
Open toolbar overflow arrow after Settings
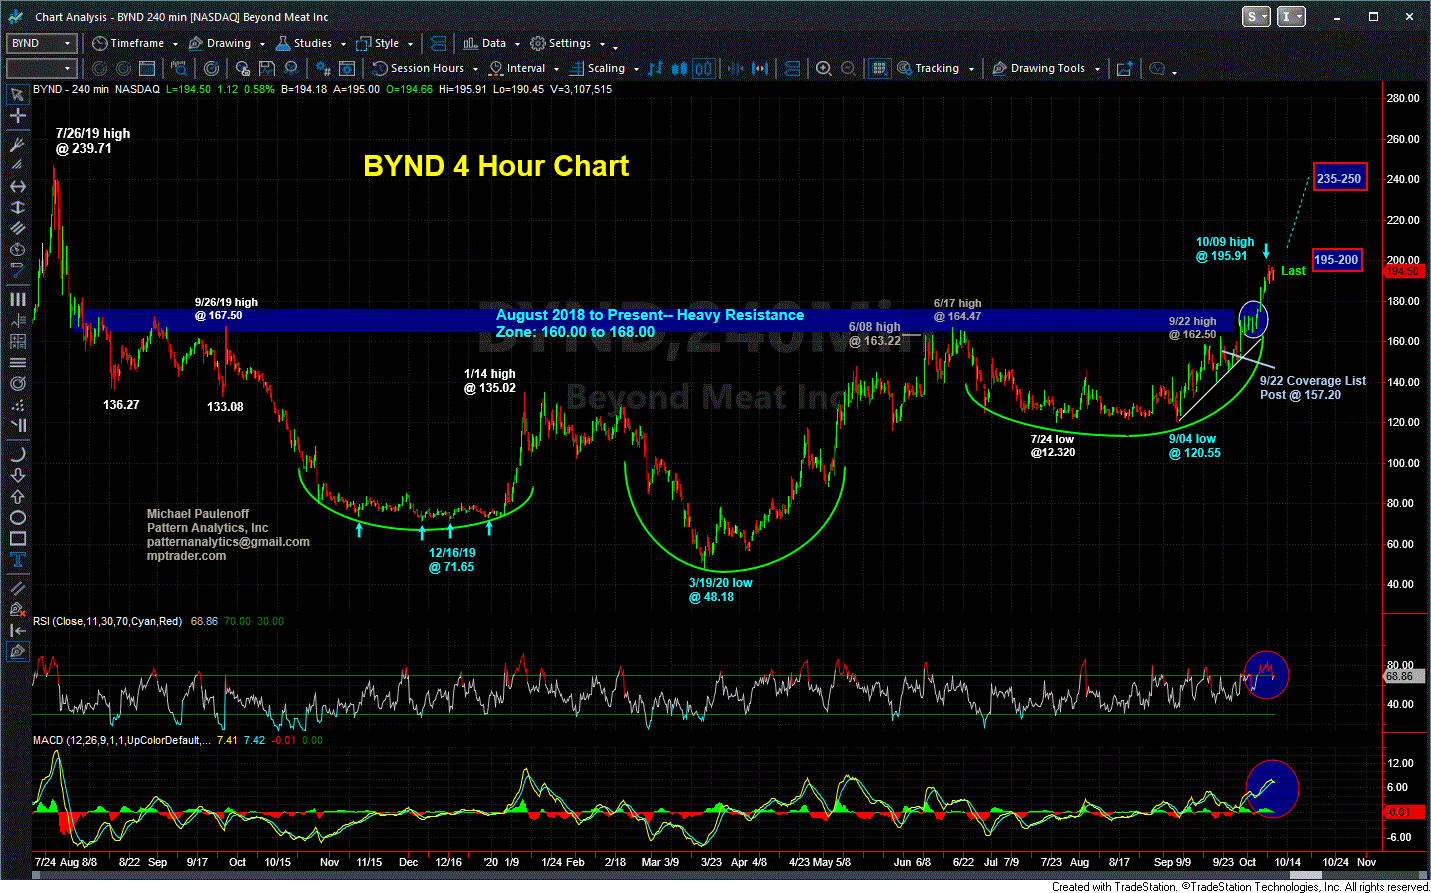615,46
